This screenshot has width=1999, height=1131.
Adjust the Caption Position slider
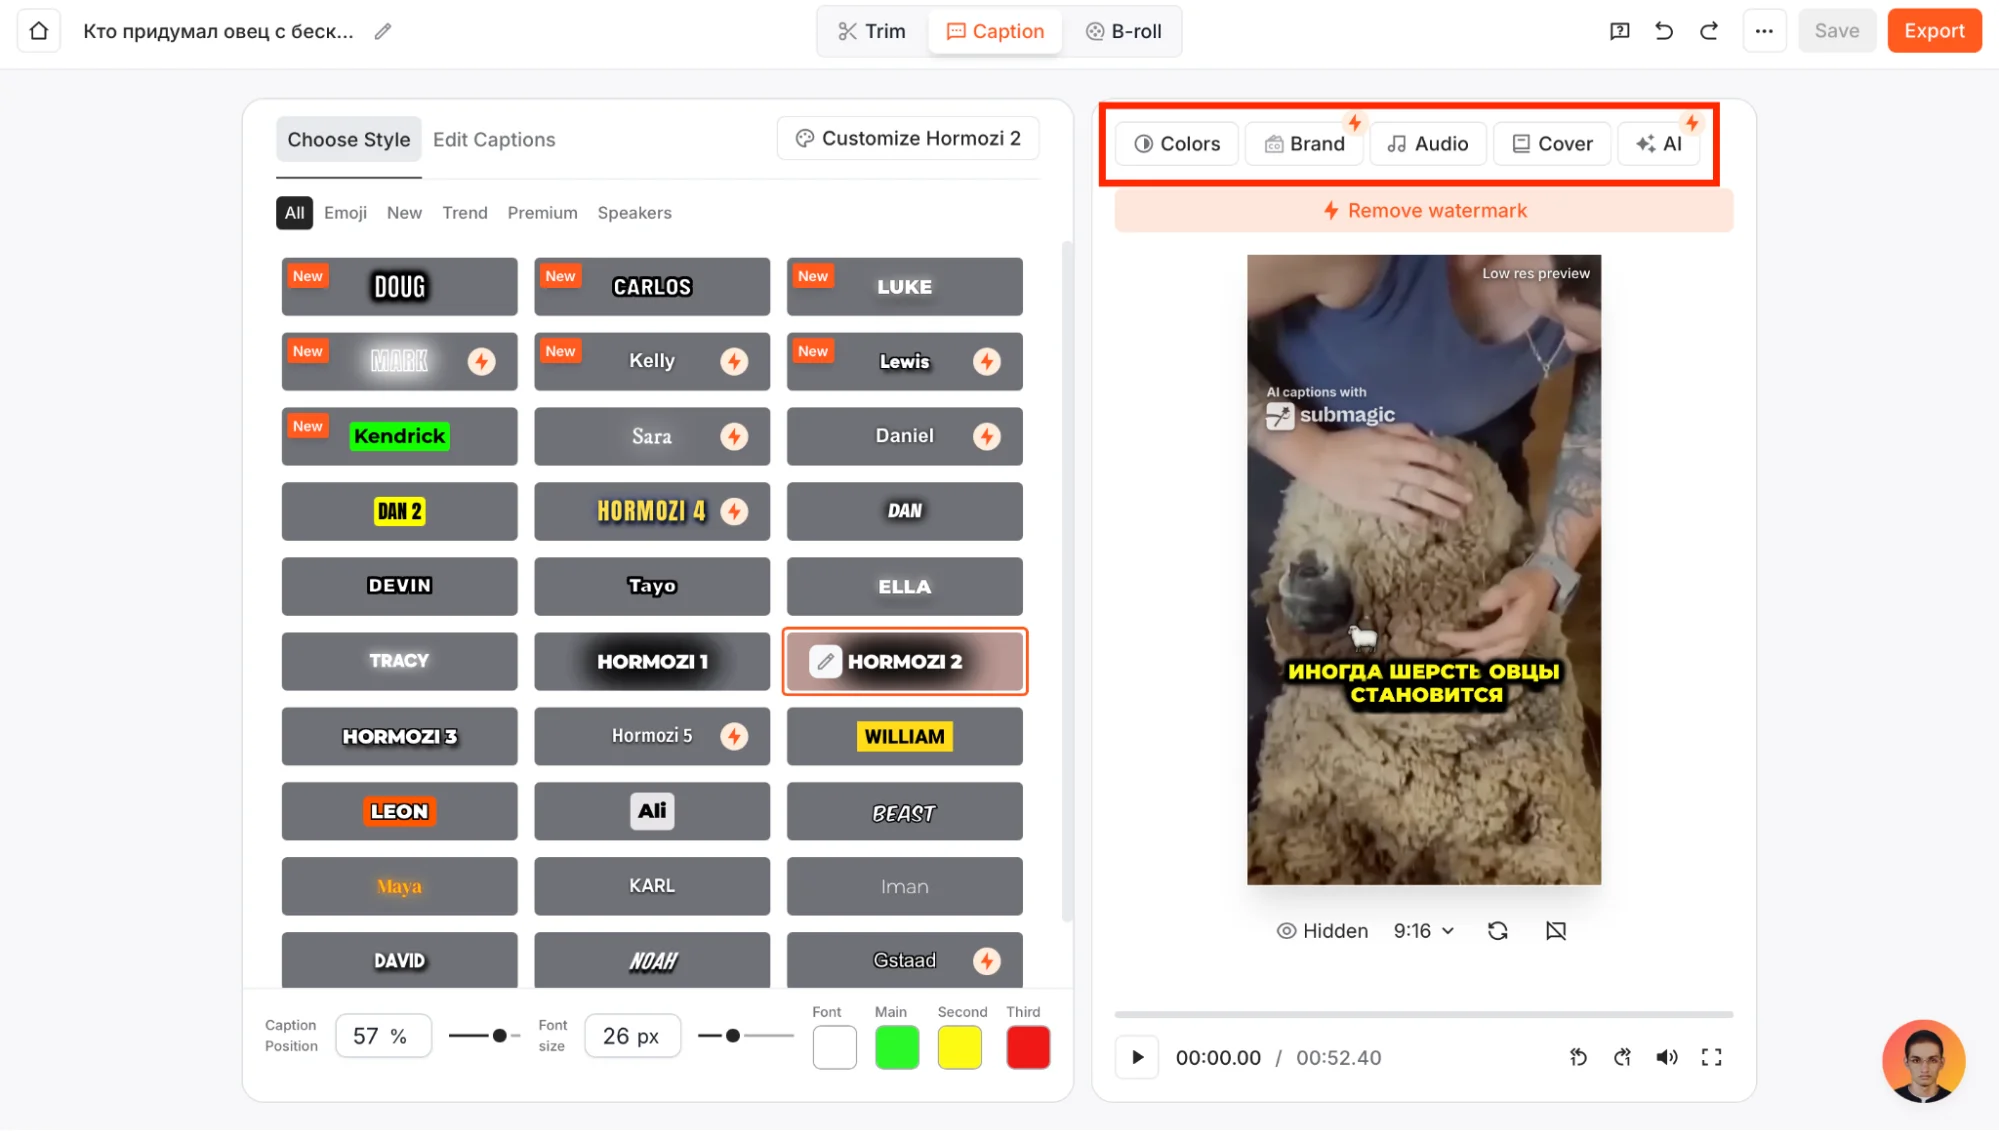(x=485, y=1036)
